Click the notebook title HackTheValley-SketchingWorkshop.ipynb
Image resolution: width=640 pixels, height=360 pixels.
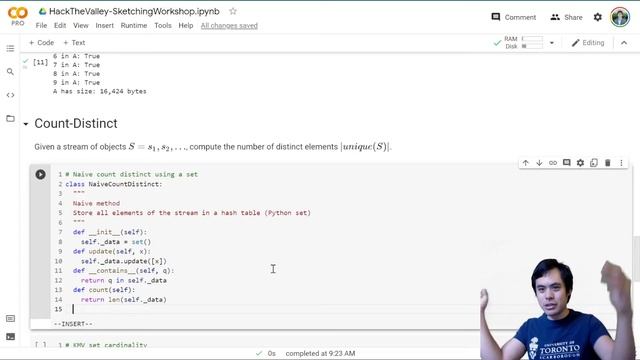(x=134, y=11)
